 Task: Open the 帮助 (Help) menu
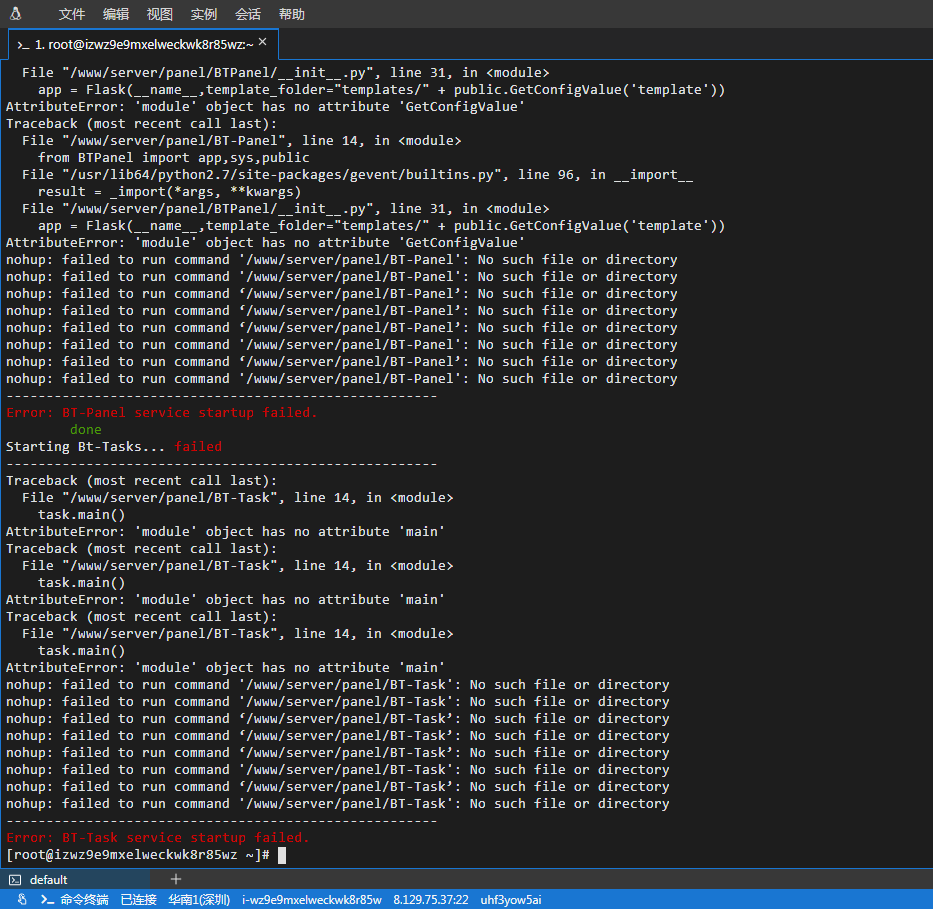tap(292, 14)
